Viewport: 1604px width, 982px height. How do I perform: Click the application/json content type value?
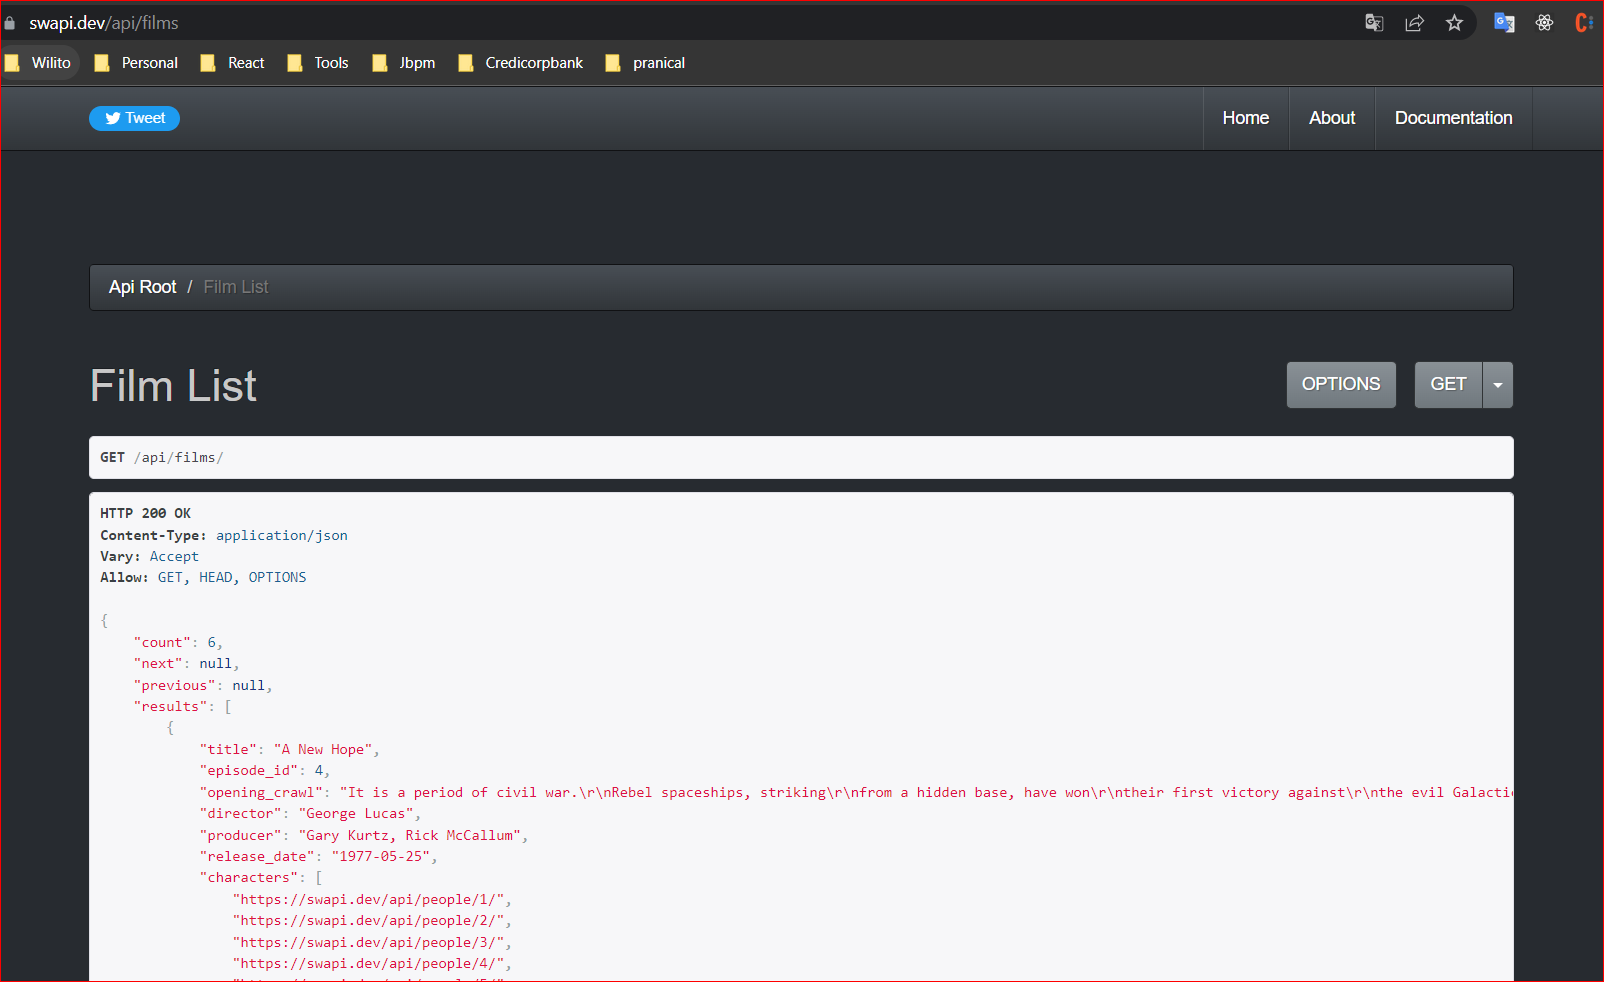pyautogui.click(x=282, y=536)
